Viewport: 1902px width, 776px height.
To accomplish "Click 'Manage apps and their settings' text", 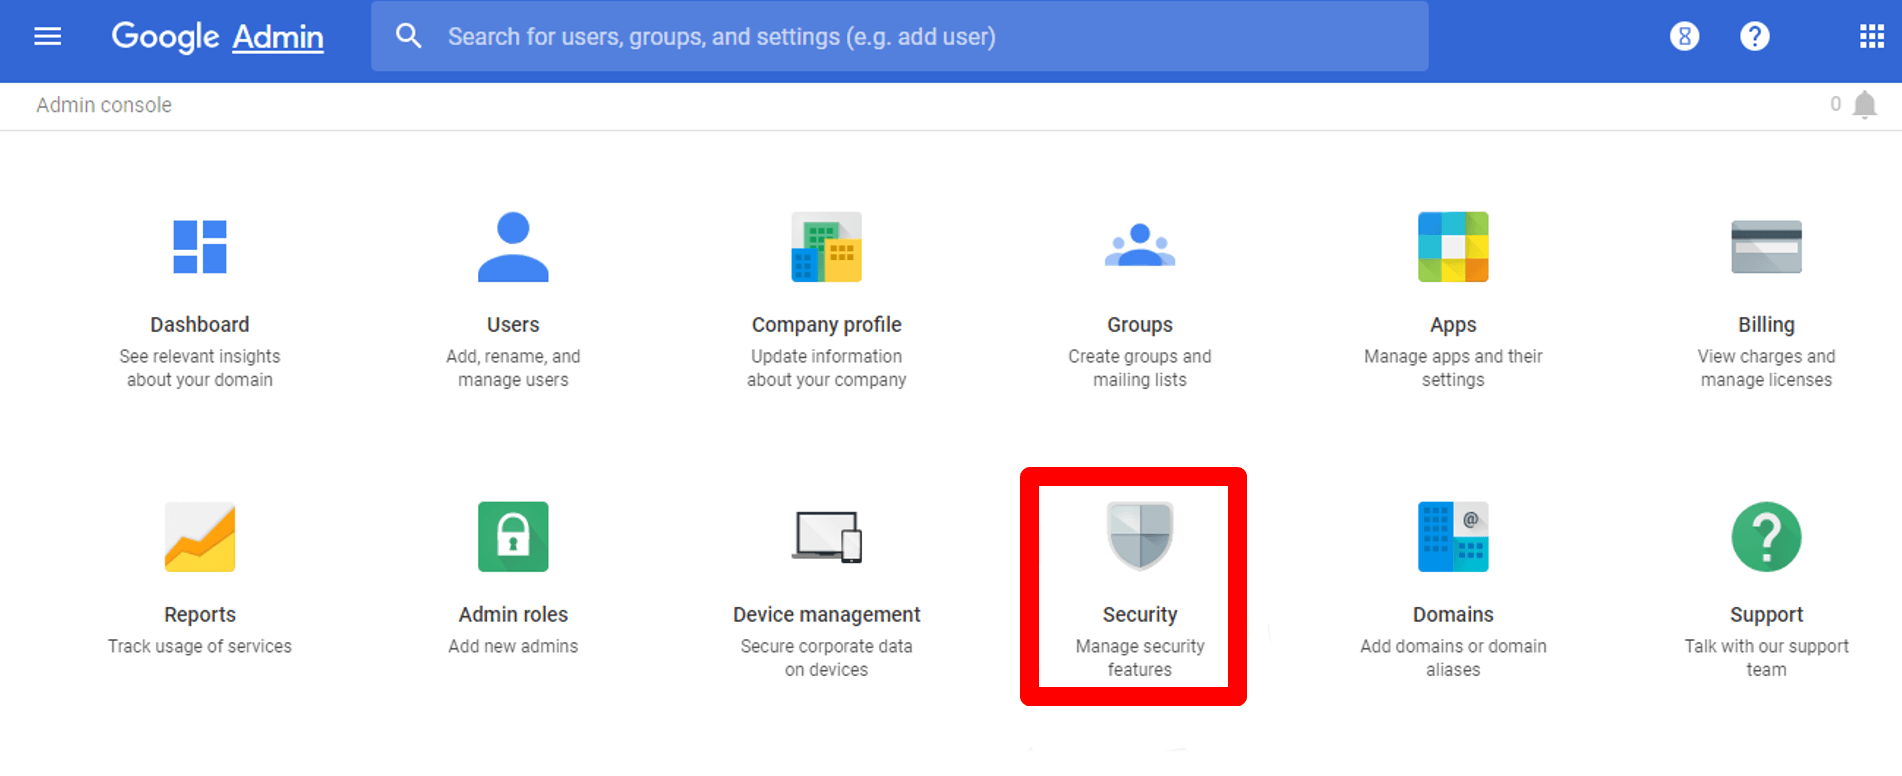I will pos(1453,368).
